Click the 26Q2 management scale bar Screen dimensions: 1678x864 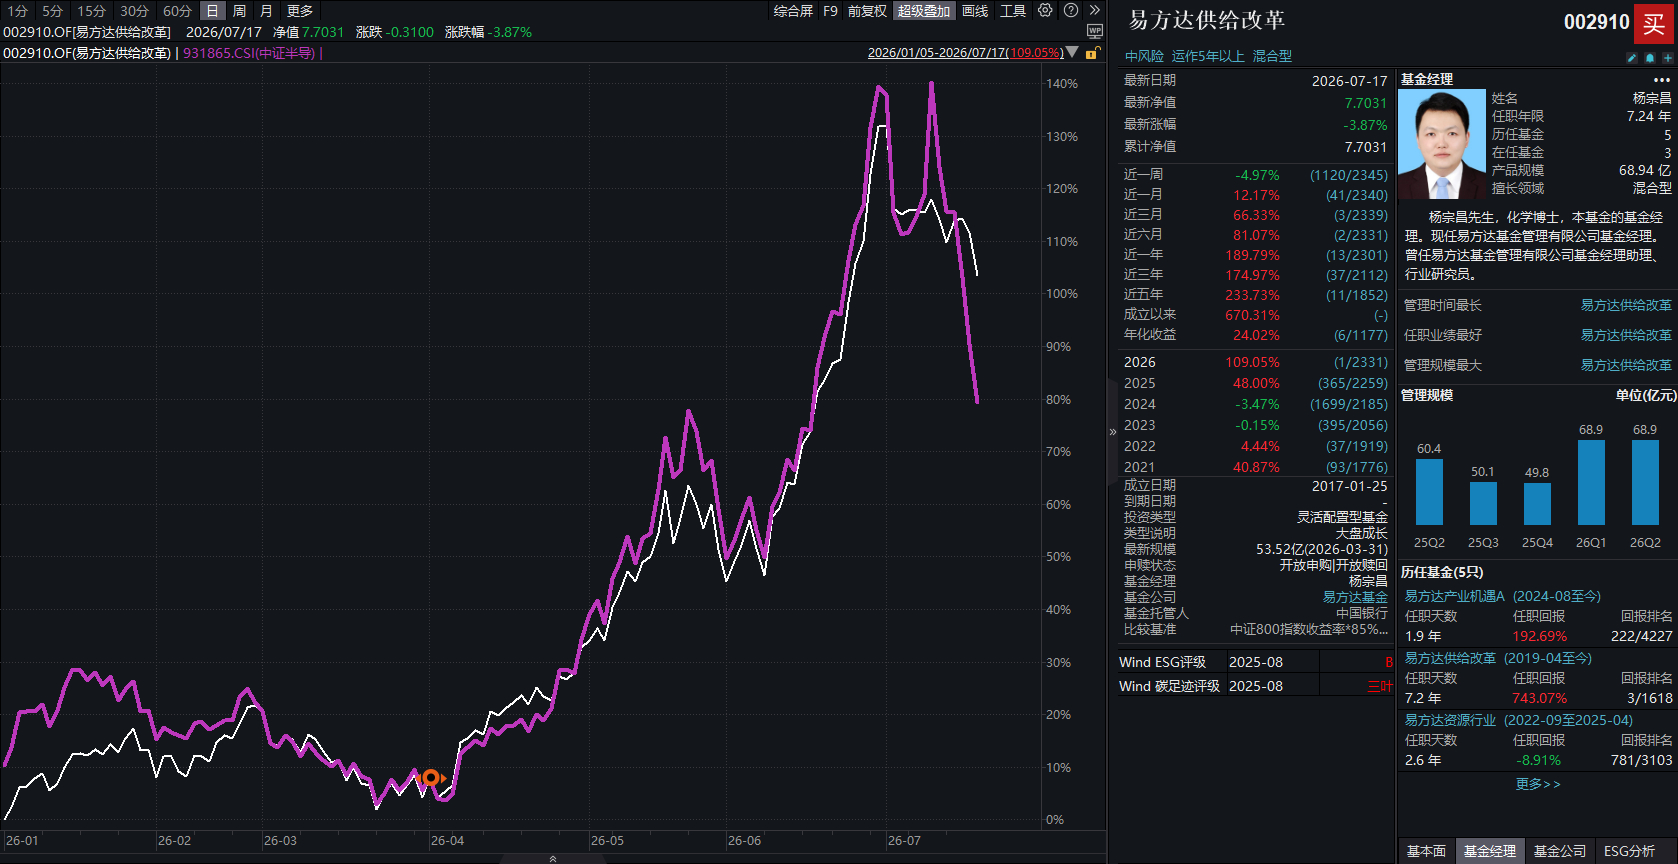click(x=1645, y=482)
